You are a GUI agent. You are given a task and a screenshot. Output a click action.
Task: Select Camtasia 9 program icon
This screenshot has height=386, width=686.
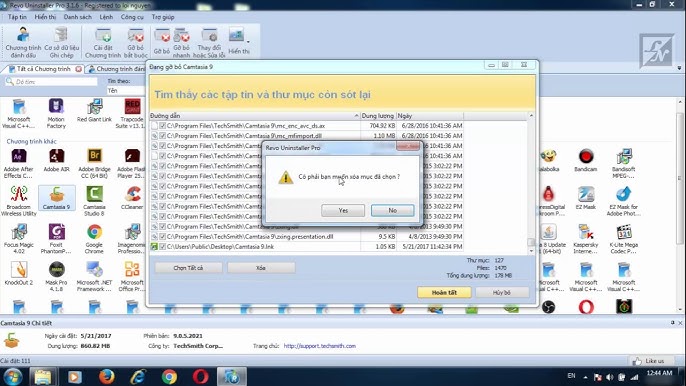(57, 198)
